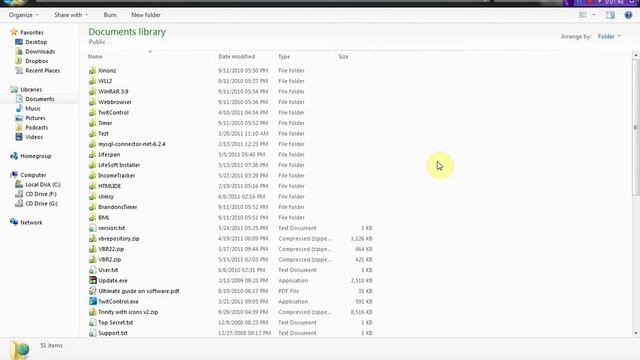Sort by the Date modified column header
Viewport: 640px width, 360px height.
pos(237,56)
